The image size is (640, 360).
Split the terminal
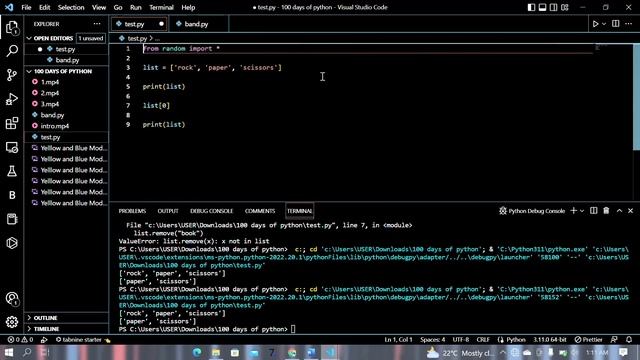(x=594, y=211)
